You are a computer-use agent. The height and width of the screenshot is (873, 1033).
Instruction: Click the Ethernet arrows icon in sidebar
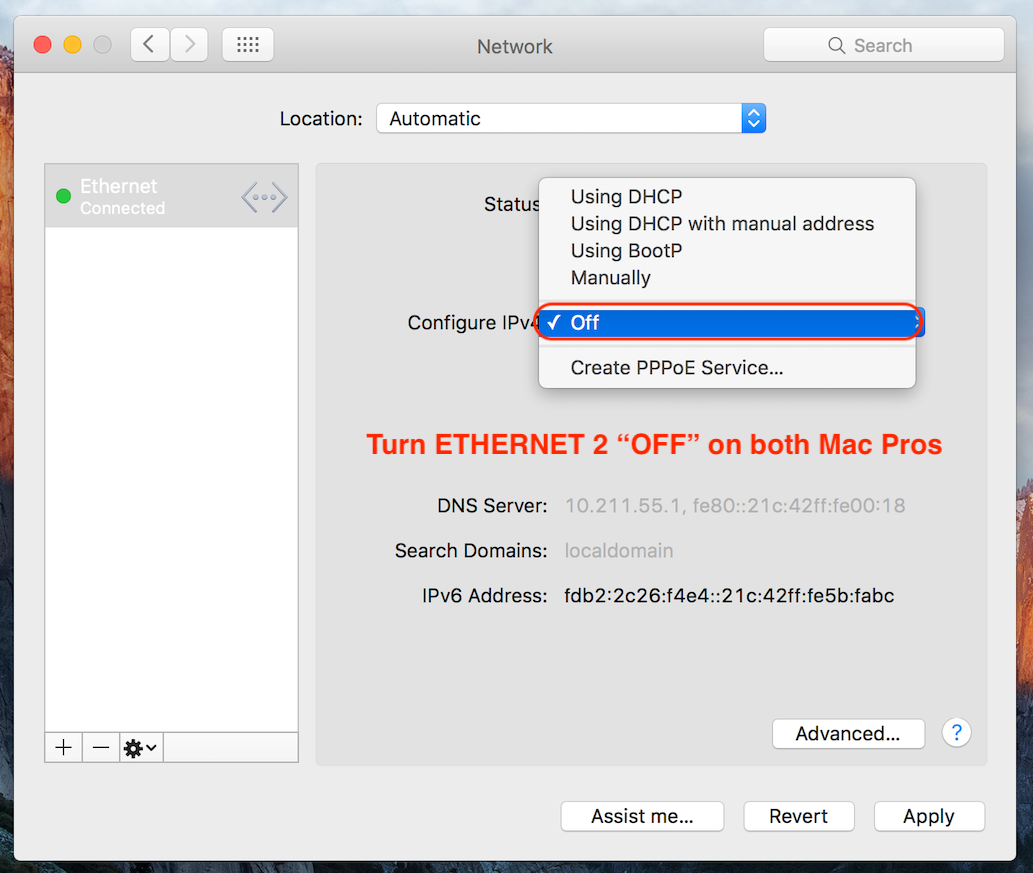click(264, 197)
